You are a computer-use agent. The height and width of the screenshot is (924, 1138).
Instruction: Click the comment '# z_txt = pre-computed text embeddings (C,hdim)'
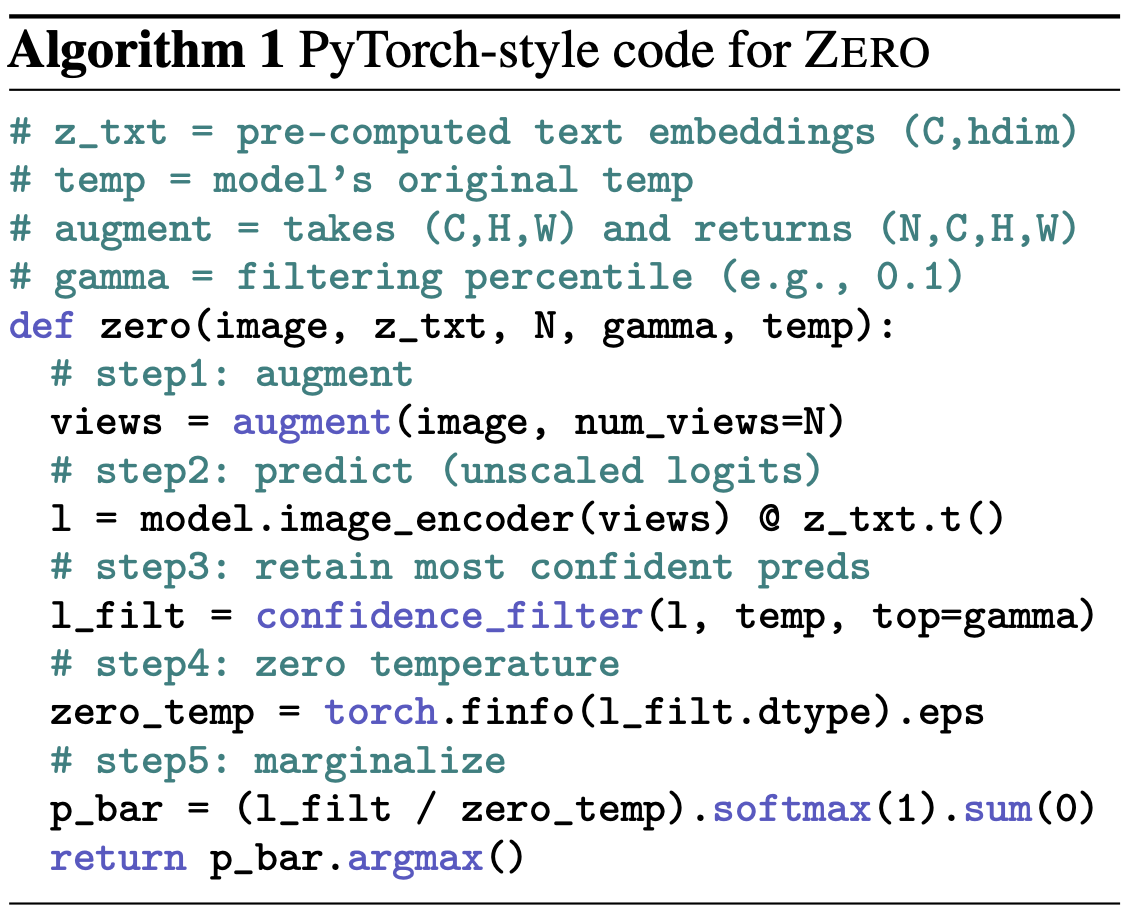tap(543, 134)
